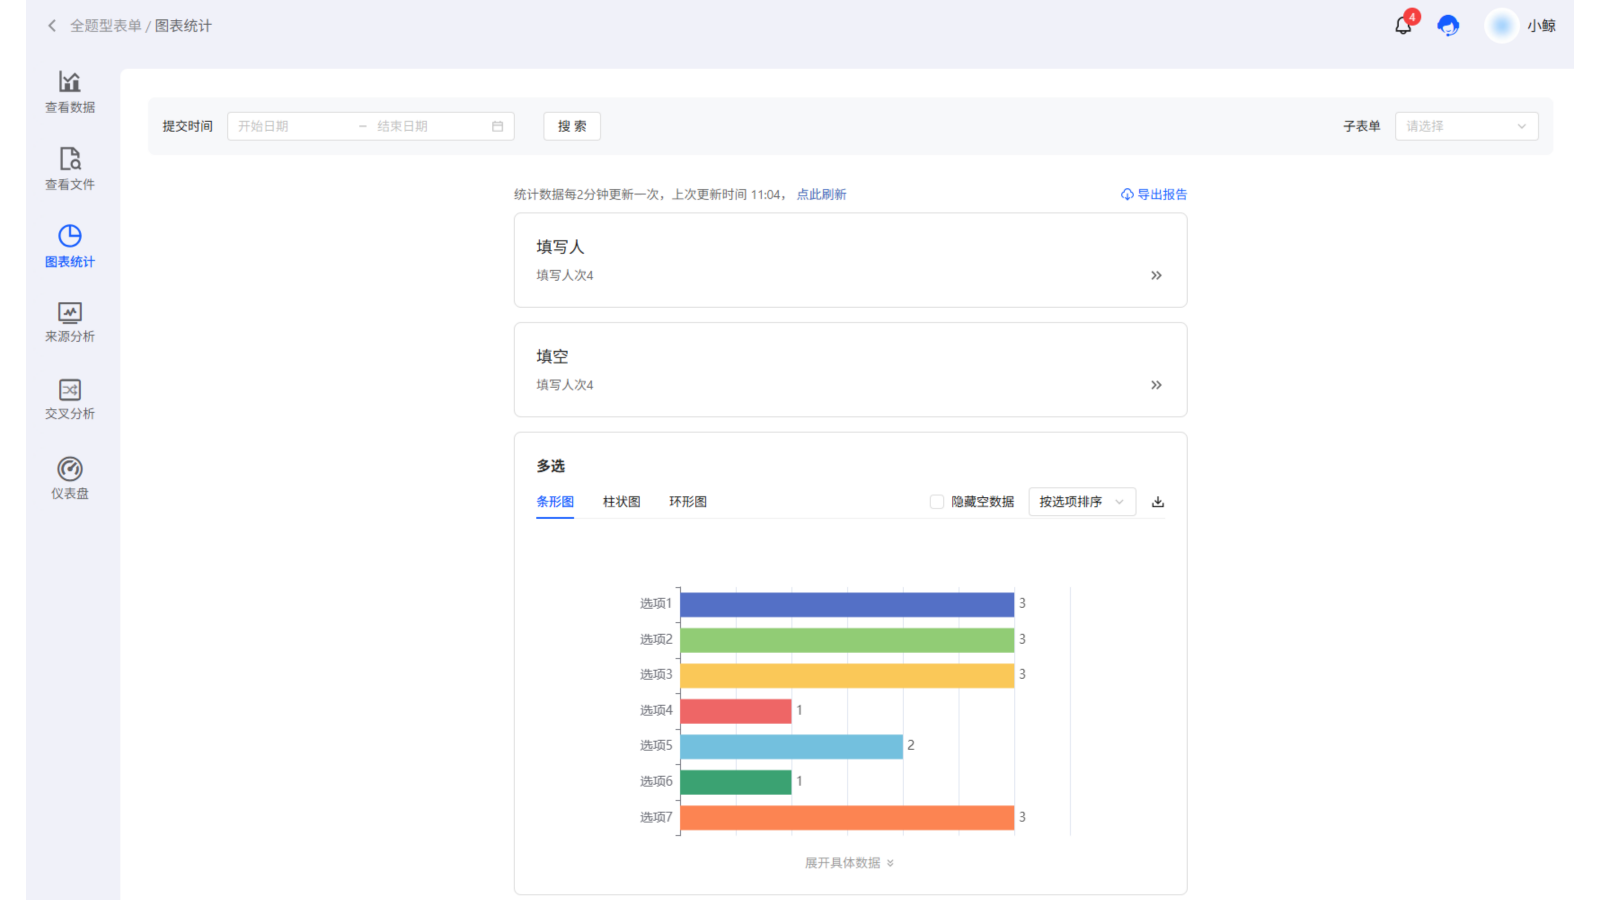This screenshot has width=1600, height=900.
Task: Enable the 隐藏空数据 checkbox
Action: click(x=937, y=501)
